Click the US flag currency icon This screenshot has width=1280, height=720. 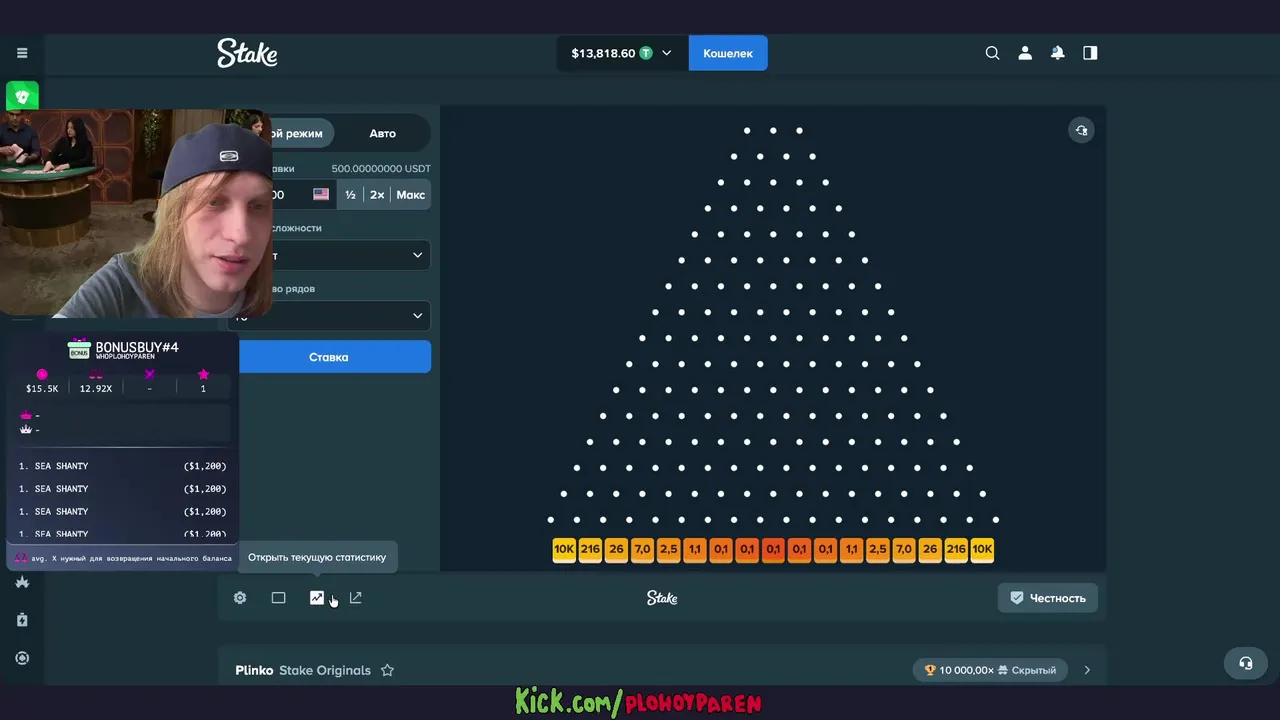pyautogui.click(x=321, y=195)
